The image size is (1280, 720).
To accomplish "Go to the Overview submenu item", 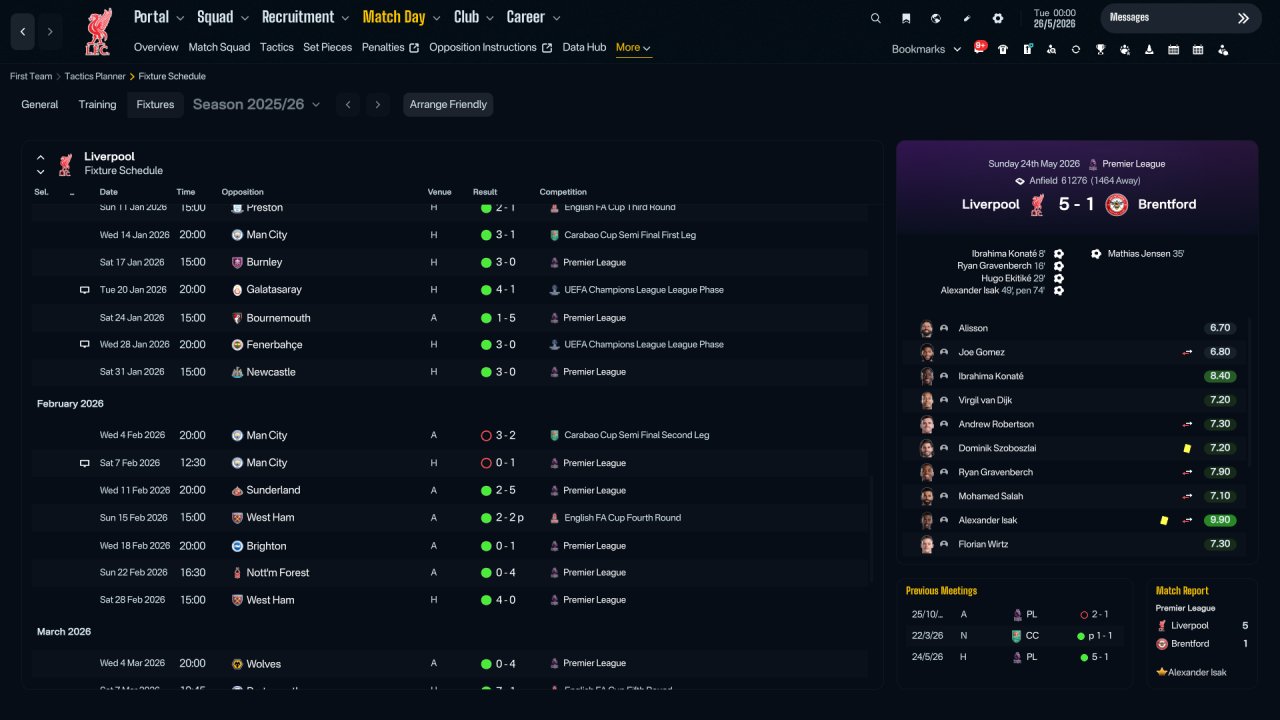I will 156,47.
